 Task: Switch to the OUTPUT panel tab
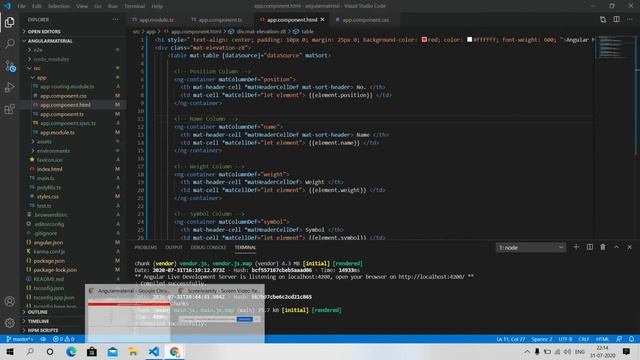[174, 247]
